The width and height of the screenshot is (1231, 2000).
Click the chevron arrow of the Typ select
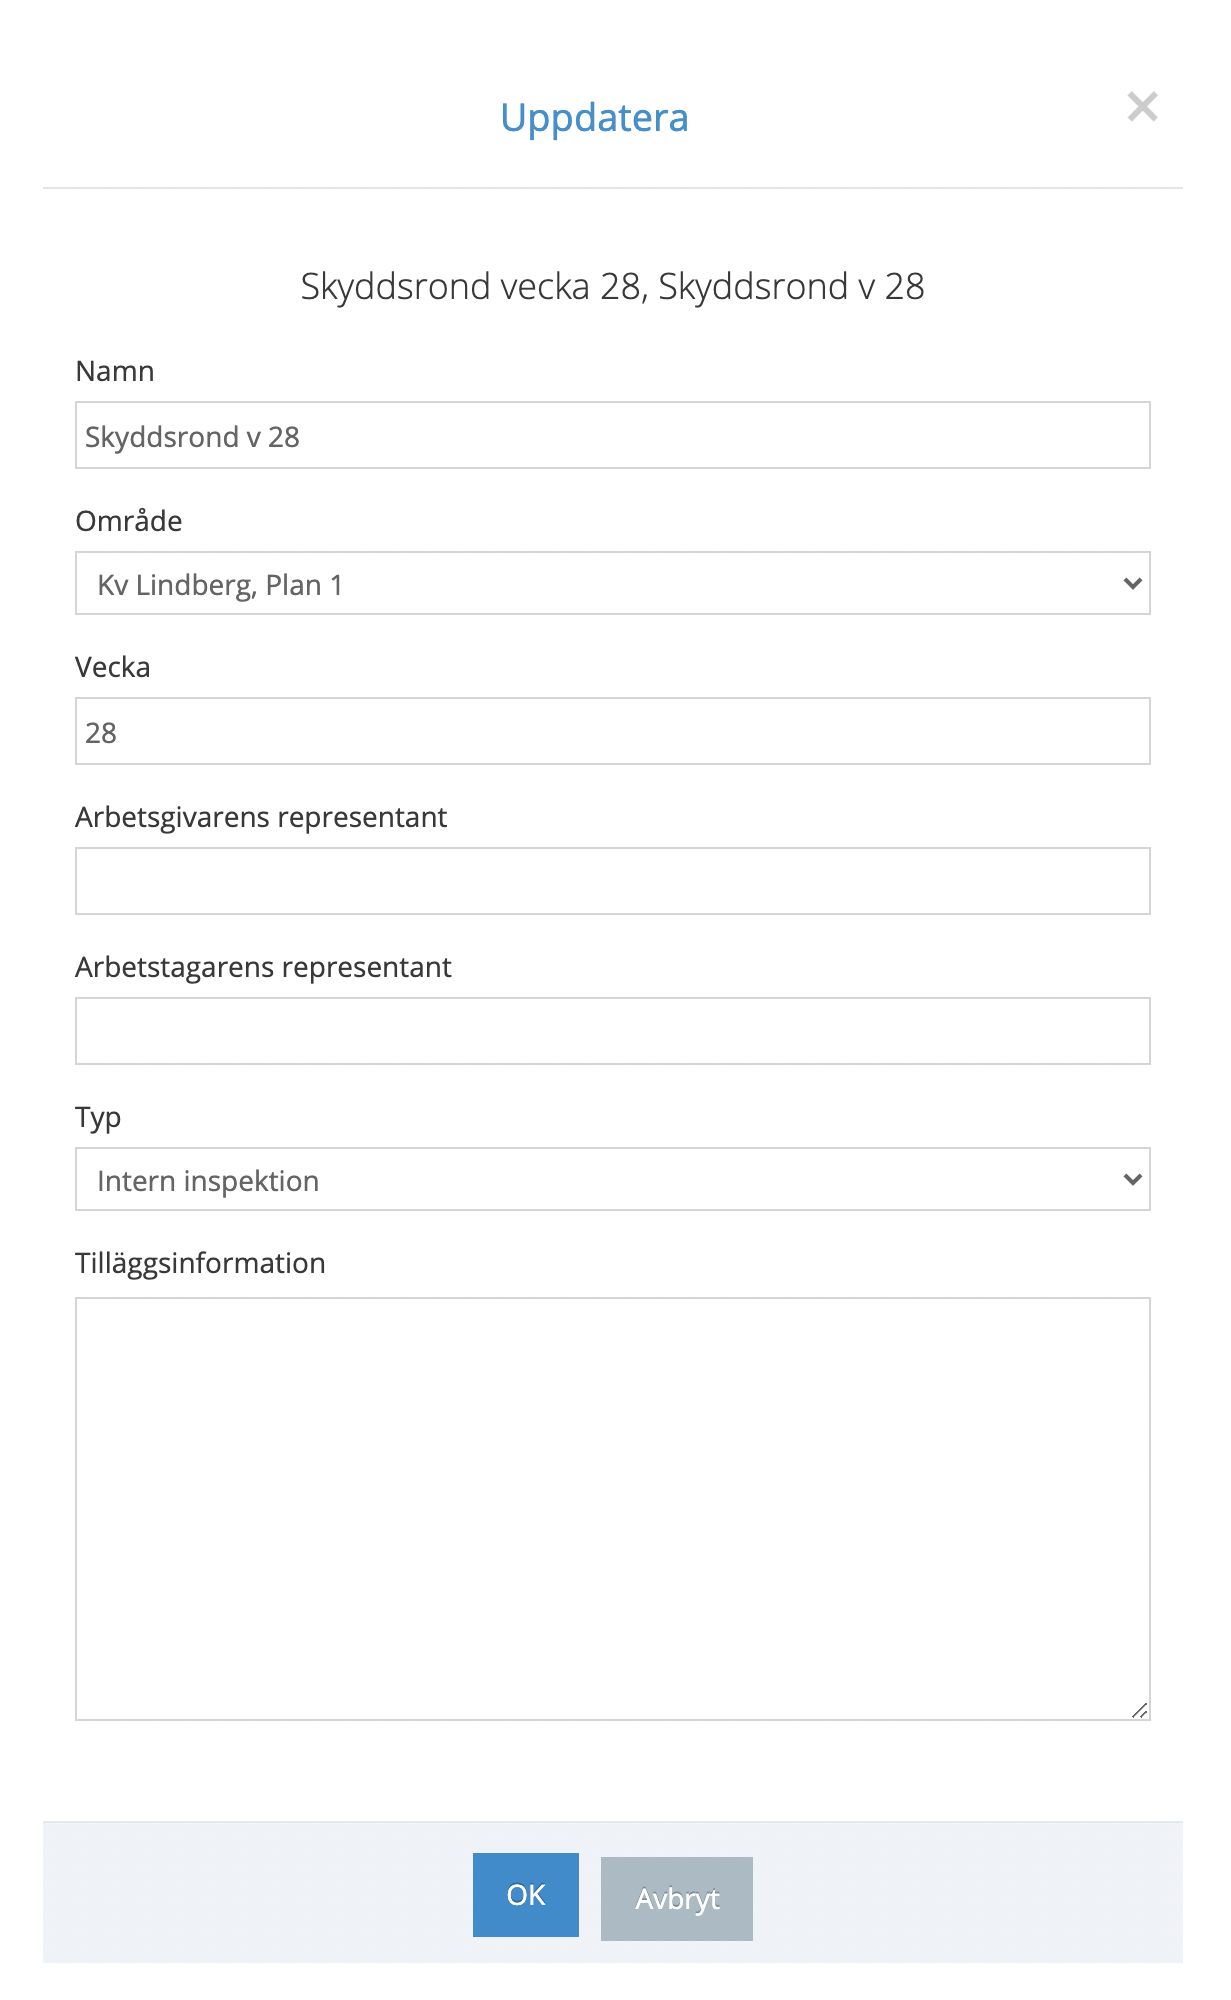(1132, 1179)
